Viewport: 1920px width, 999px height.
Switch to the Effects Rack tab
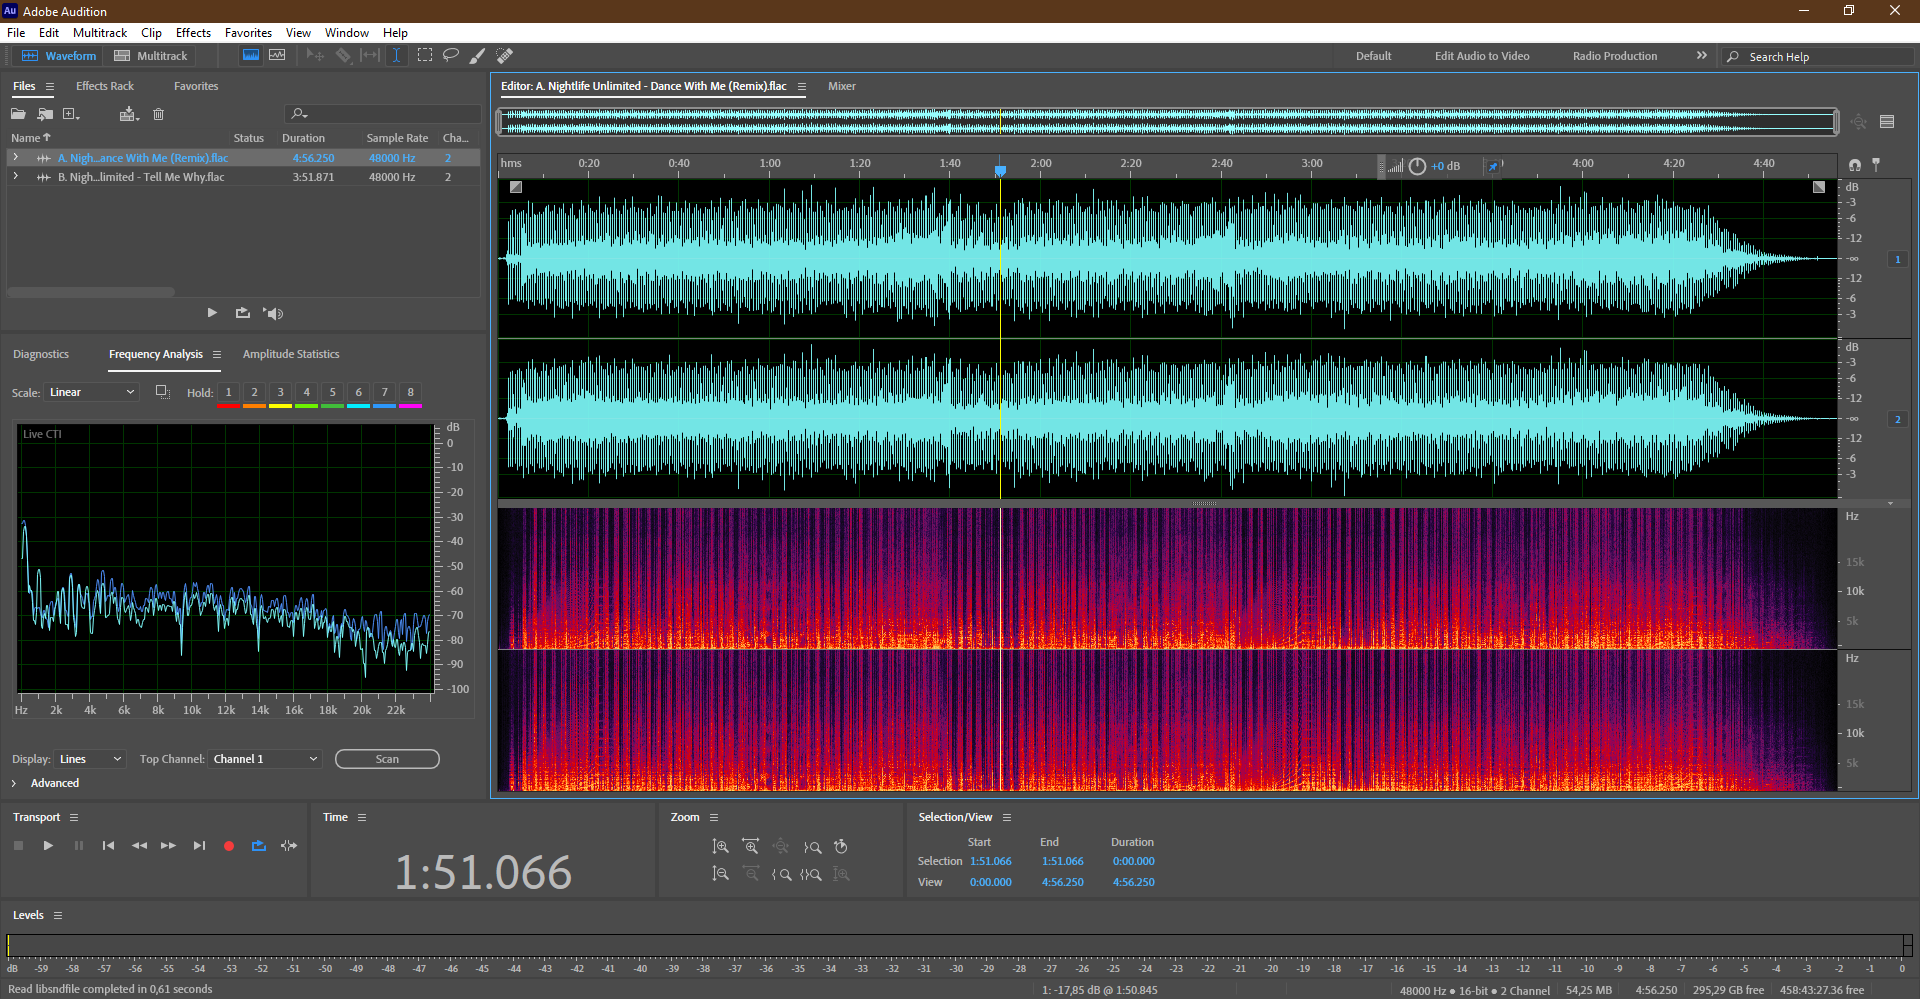(x=105, y=86)
